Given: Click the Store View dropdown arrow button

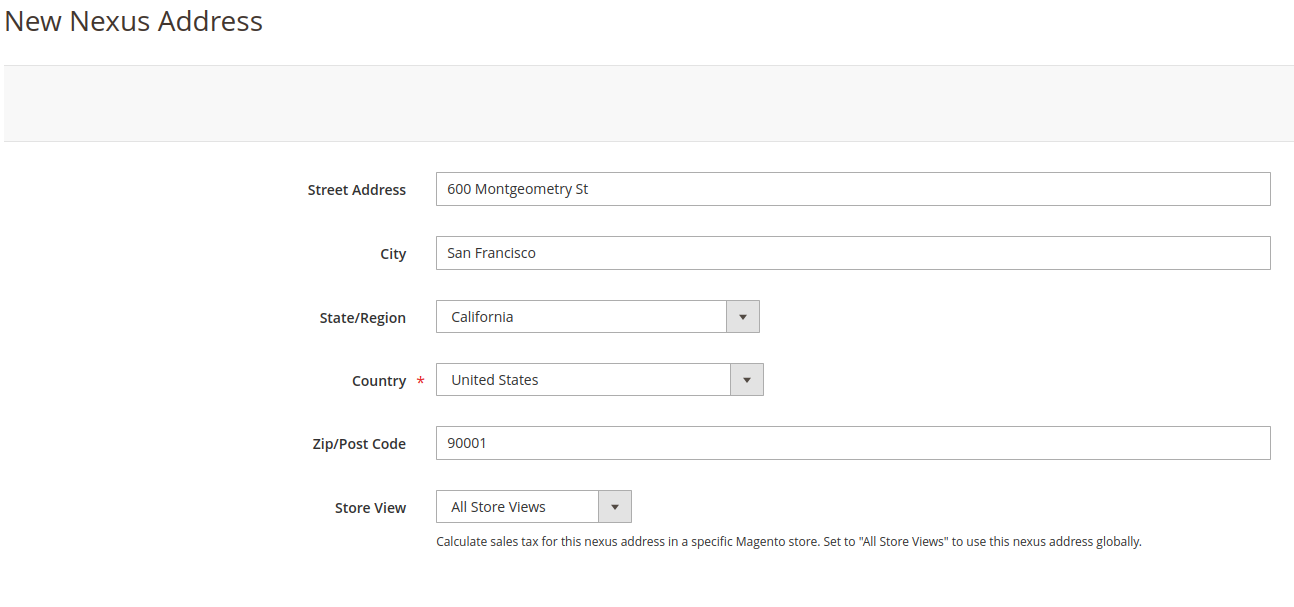Looking at the screenshot, I should click(x=614, y=507).
